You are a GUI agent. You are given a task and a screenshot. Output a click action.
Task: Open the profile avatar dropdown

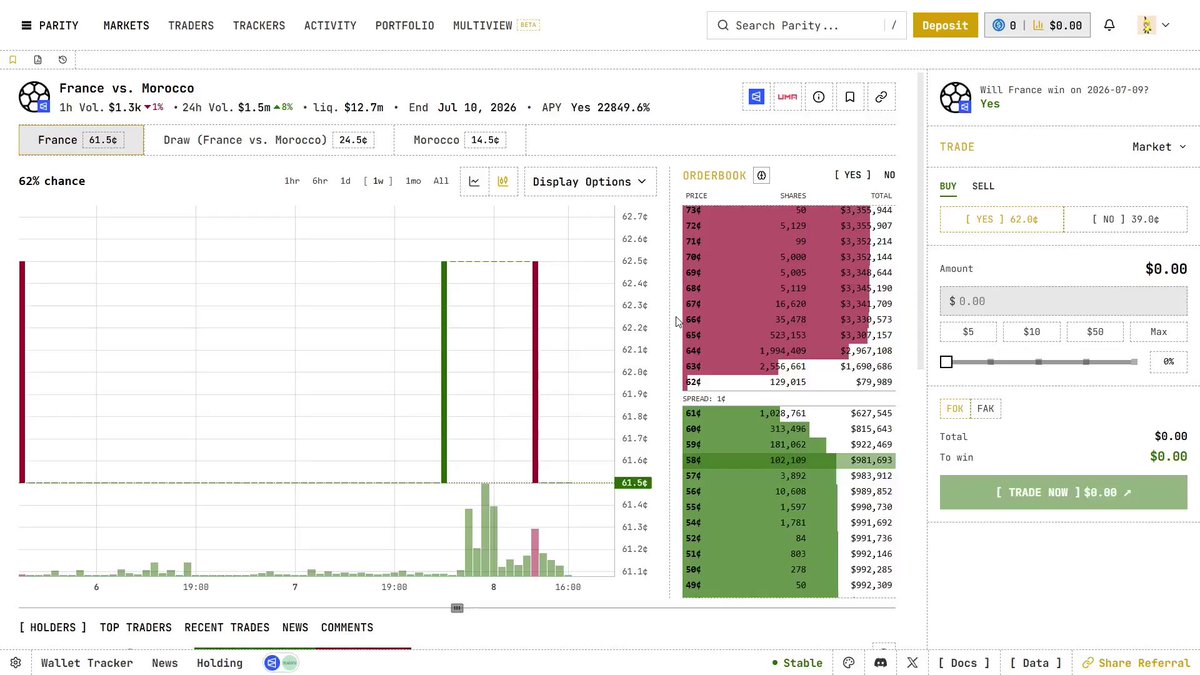(x=1154, y=25)
